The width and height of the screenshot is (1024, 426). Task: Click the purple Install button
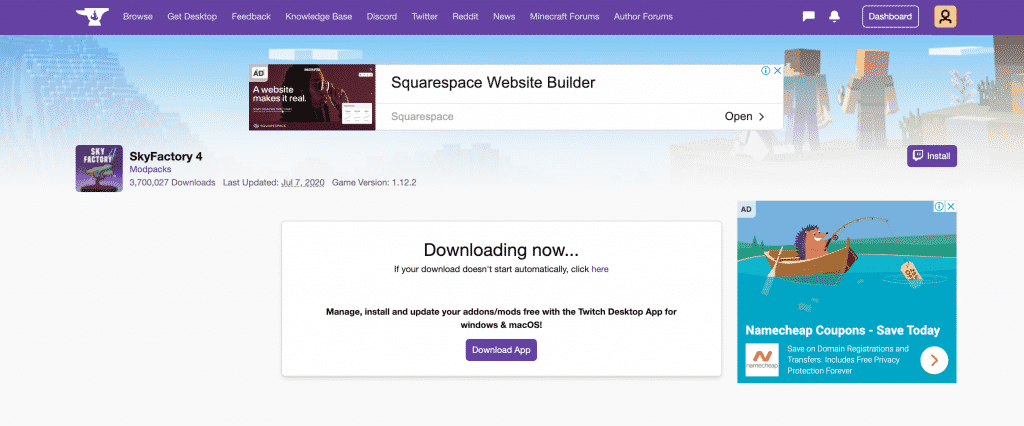(x=932, y=156)
